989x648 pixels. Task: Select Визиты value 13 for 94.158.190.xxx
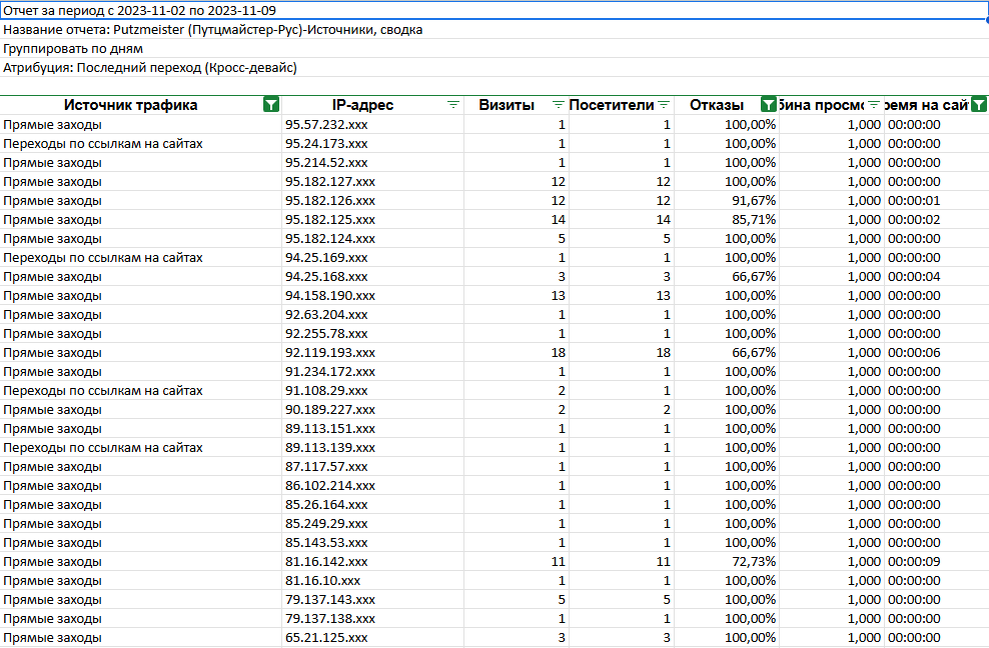(x=517, y=295)
